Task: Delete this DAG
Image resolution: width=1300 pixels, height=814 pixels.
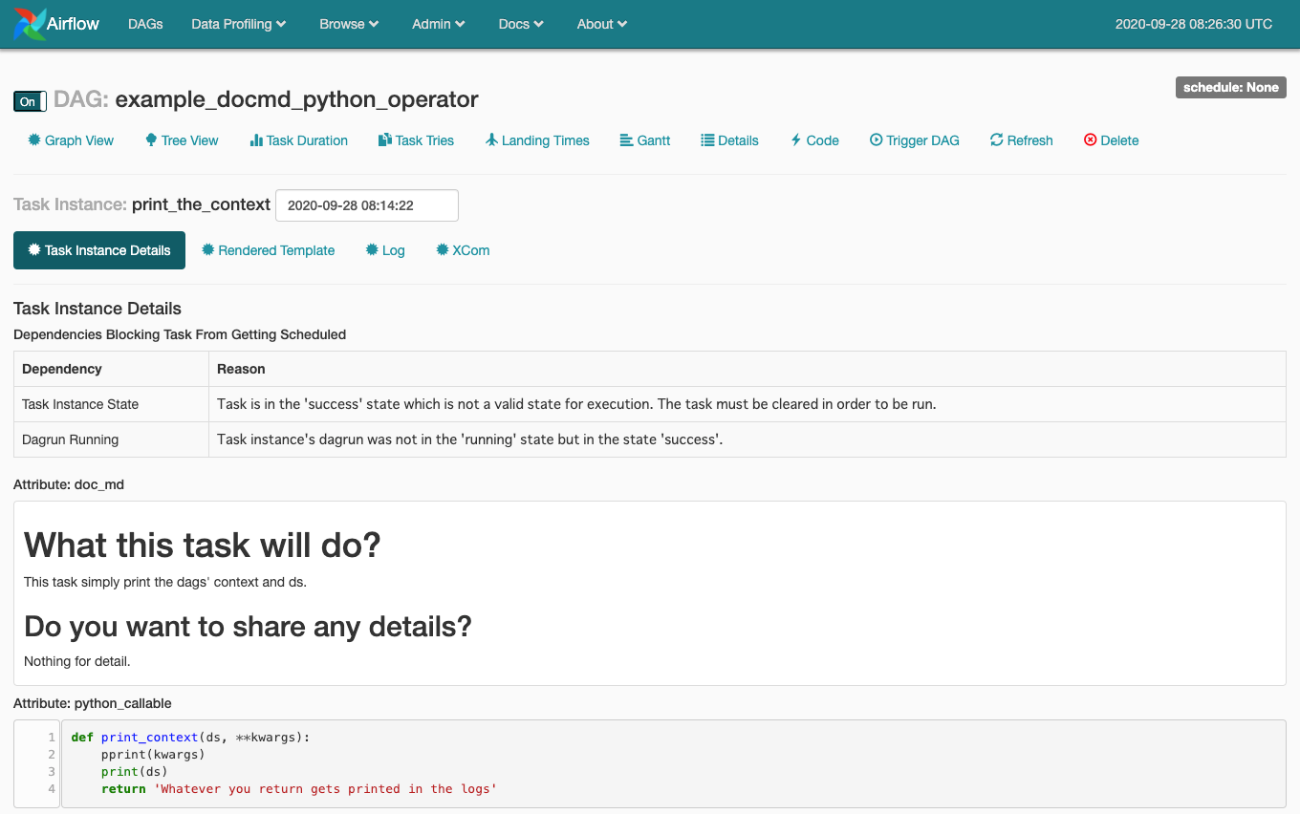Action: pos(1111,140)
